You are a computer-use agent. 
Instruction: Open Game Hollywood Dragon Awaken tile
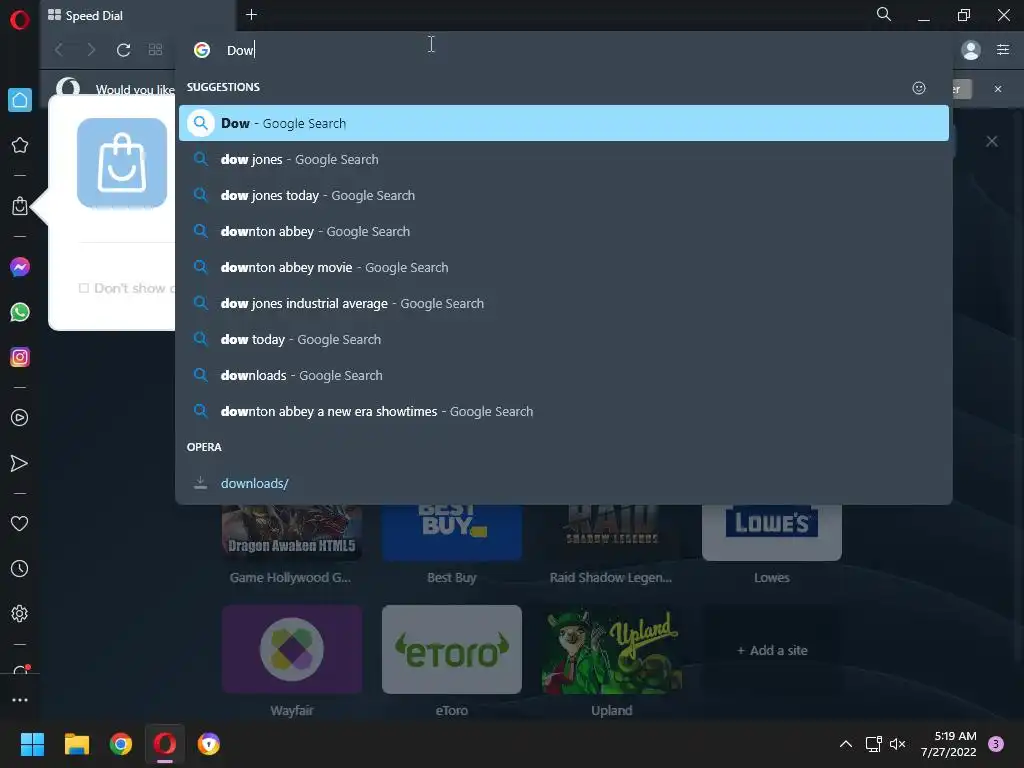(x=291, y=532)
